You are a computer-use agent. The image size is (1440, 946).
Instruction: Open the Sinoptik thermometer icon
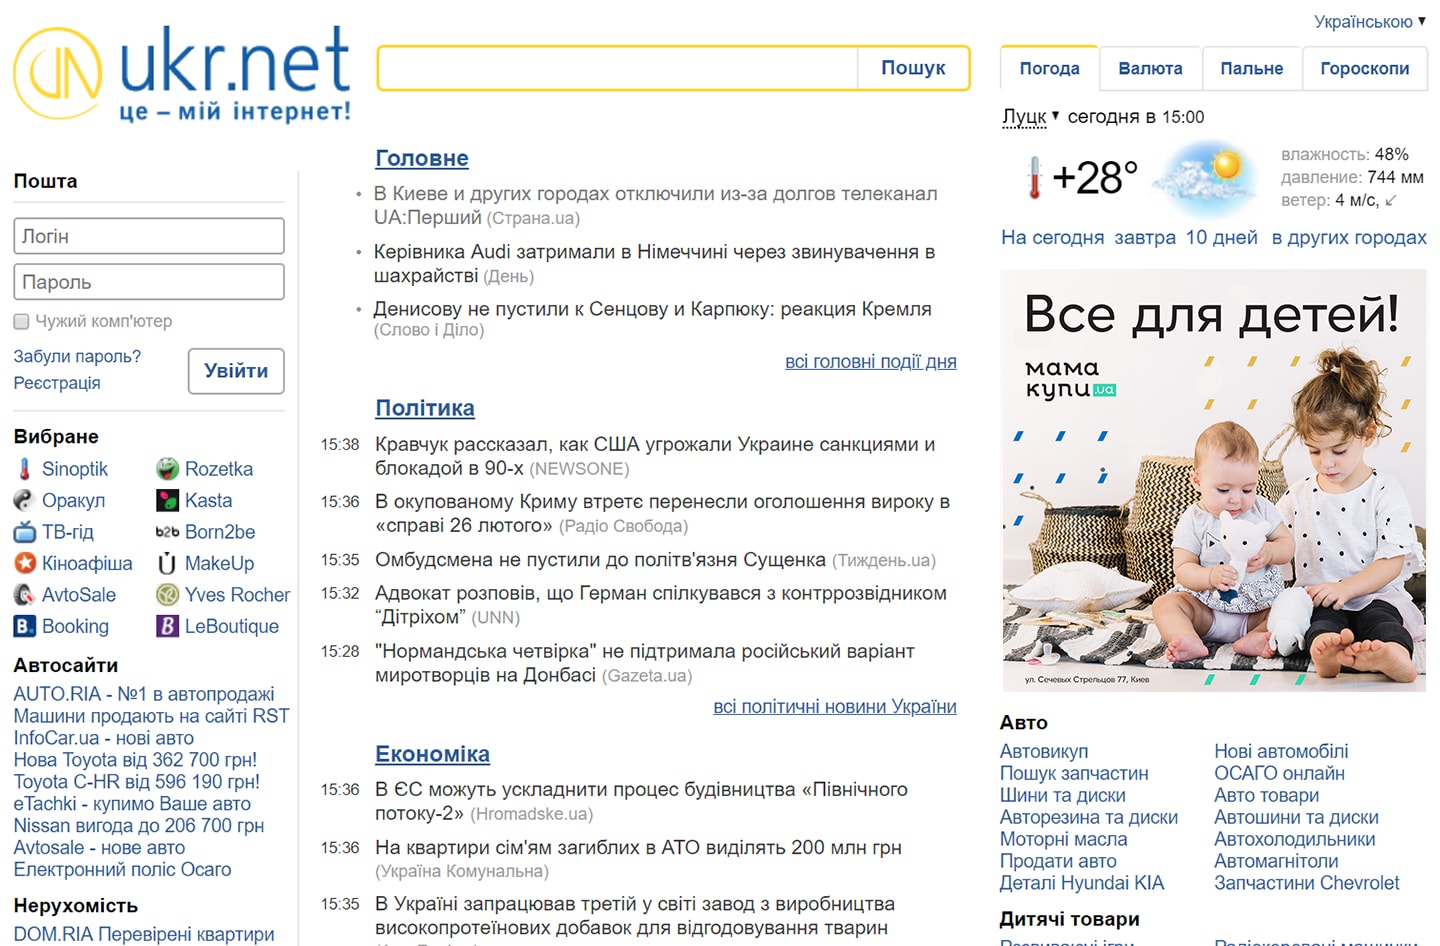[x=25, y=469]
